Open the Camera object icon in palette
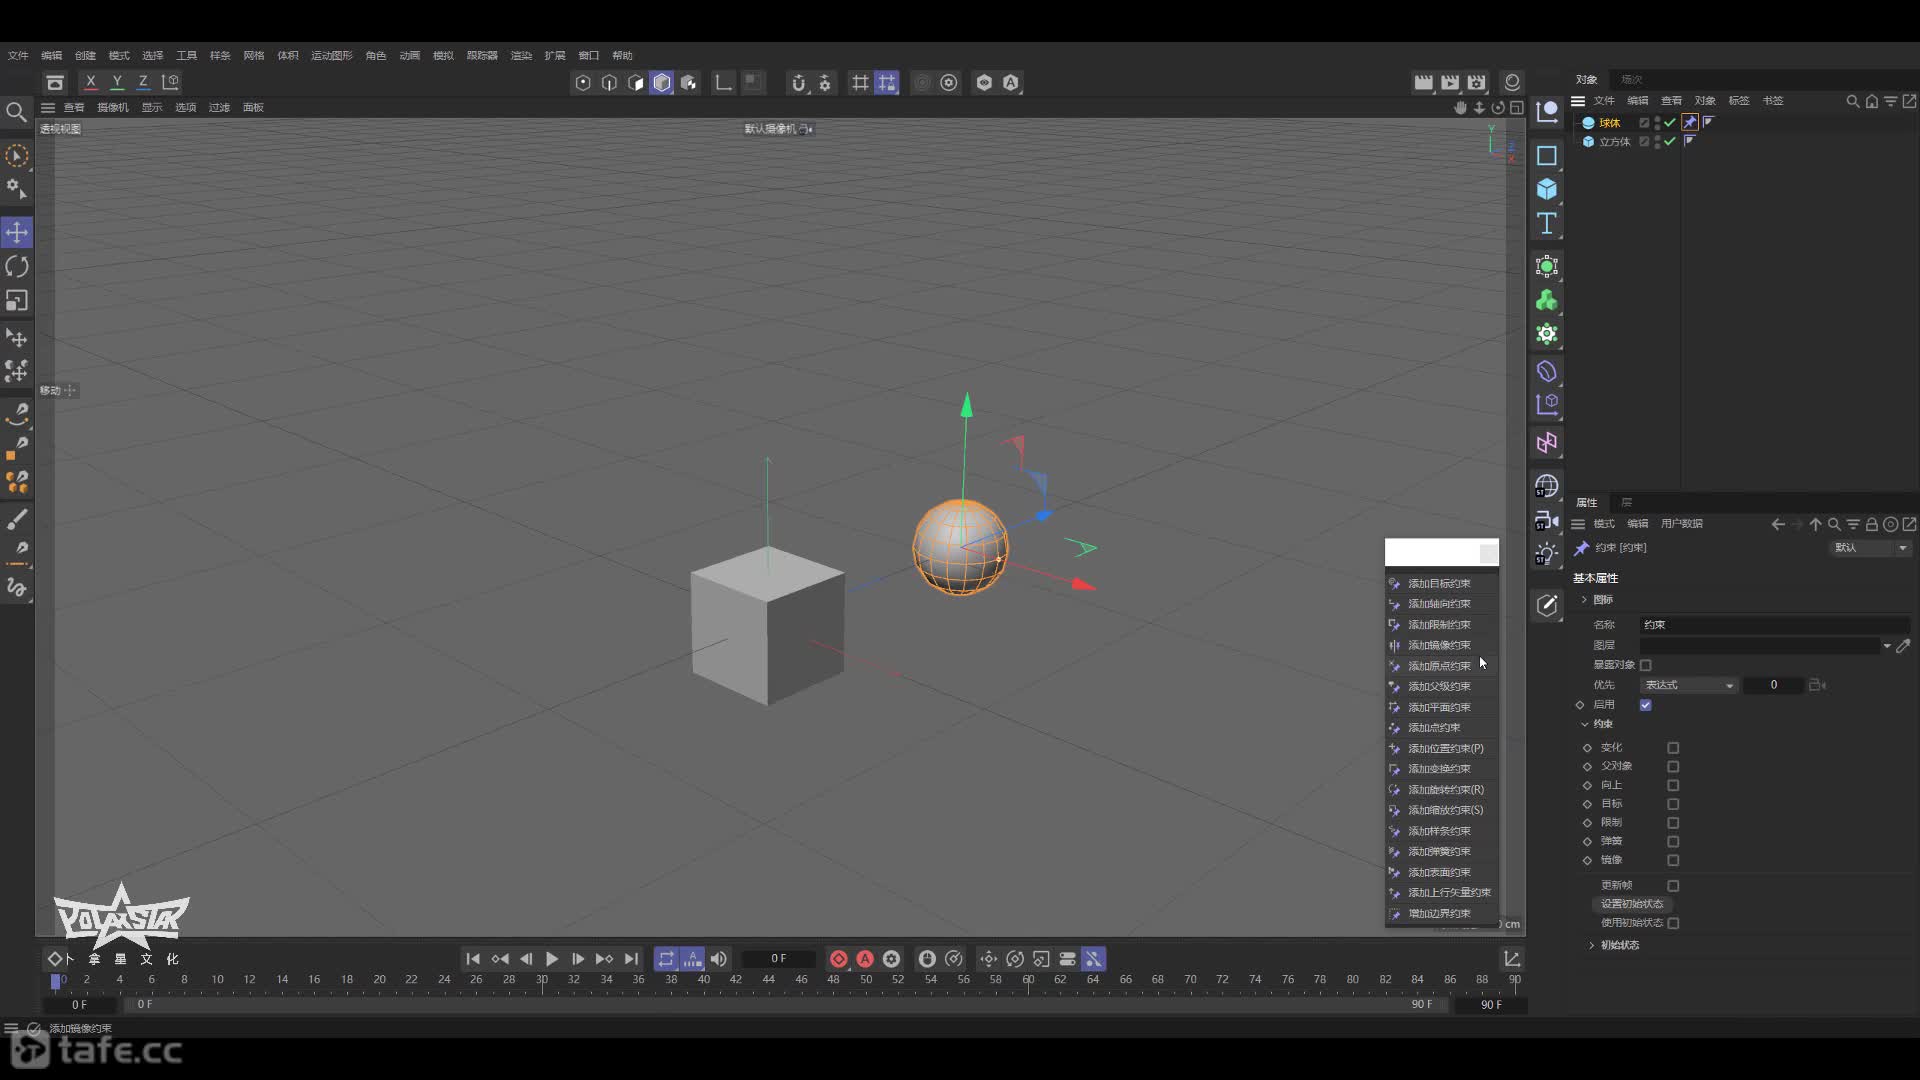The width and height of the screenshot is (1920, 1080). (1547, 520)
